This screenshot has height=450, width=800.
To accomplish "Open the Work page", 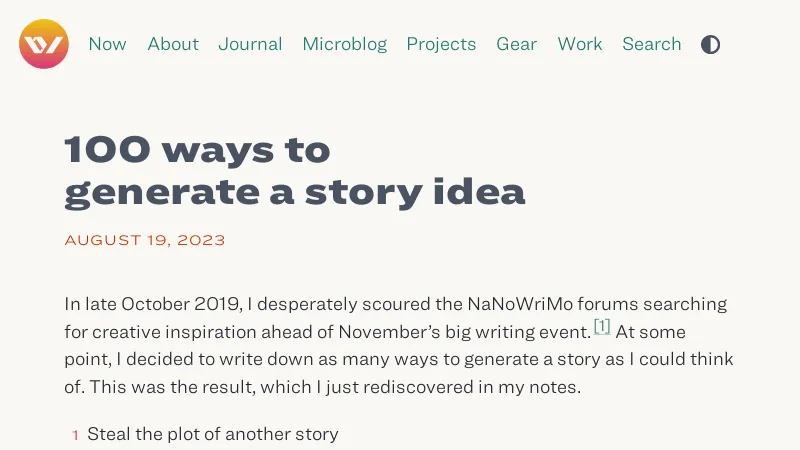I will 580,44.
